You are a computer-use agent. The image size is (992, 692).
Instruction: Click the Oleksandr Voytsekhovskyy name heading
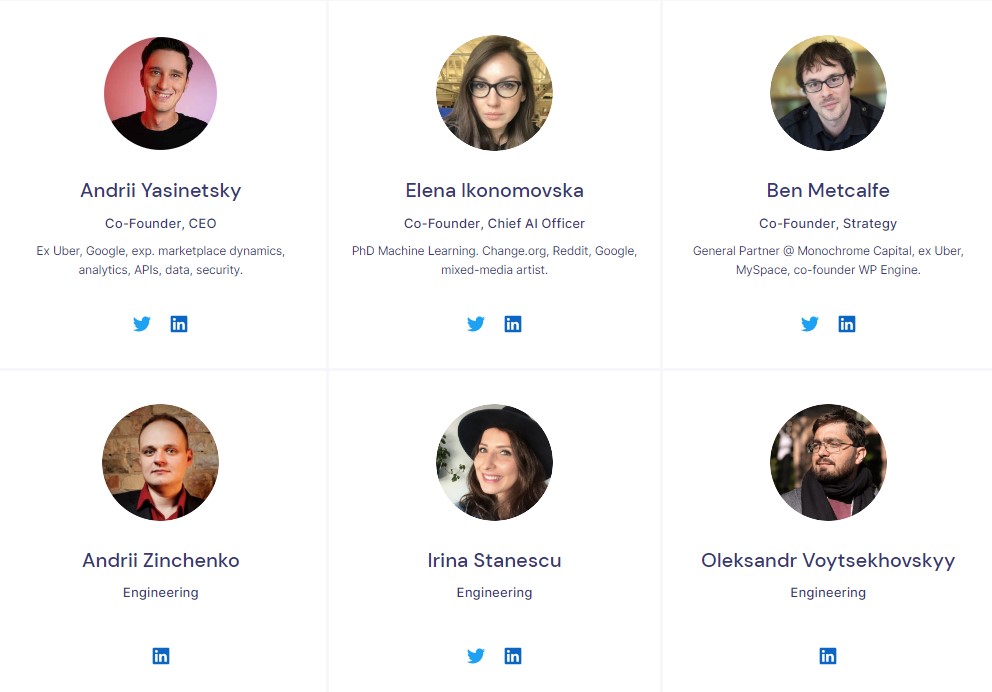click(828, 560)
